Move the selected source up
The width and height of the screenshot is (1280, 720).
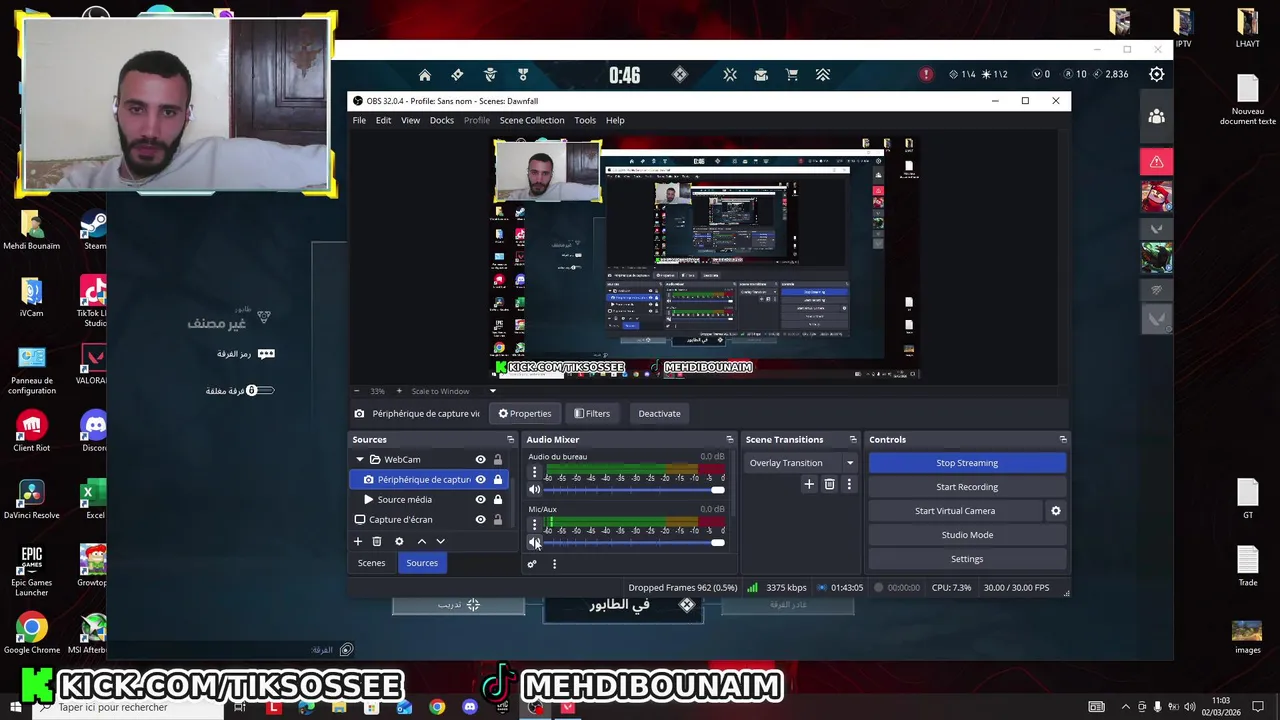(x=421, y=541)
